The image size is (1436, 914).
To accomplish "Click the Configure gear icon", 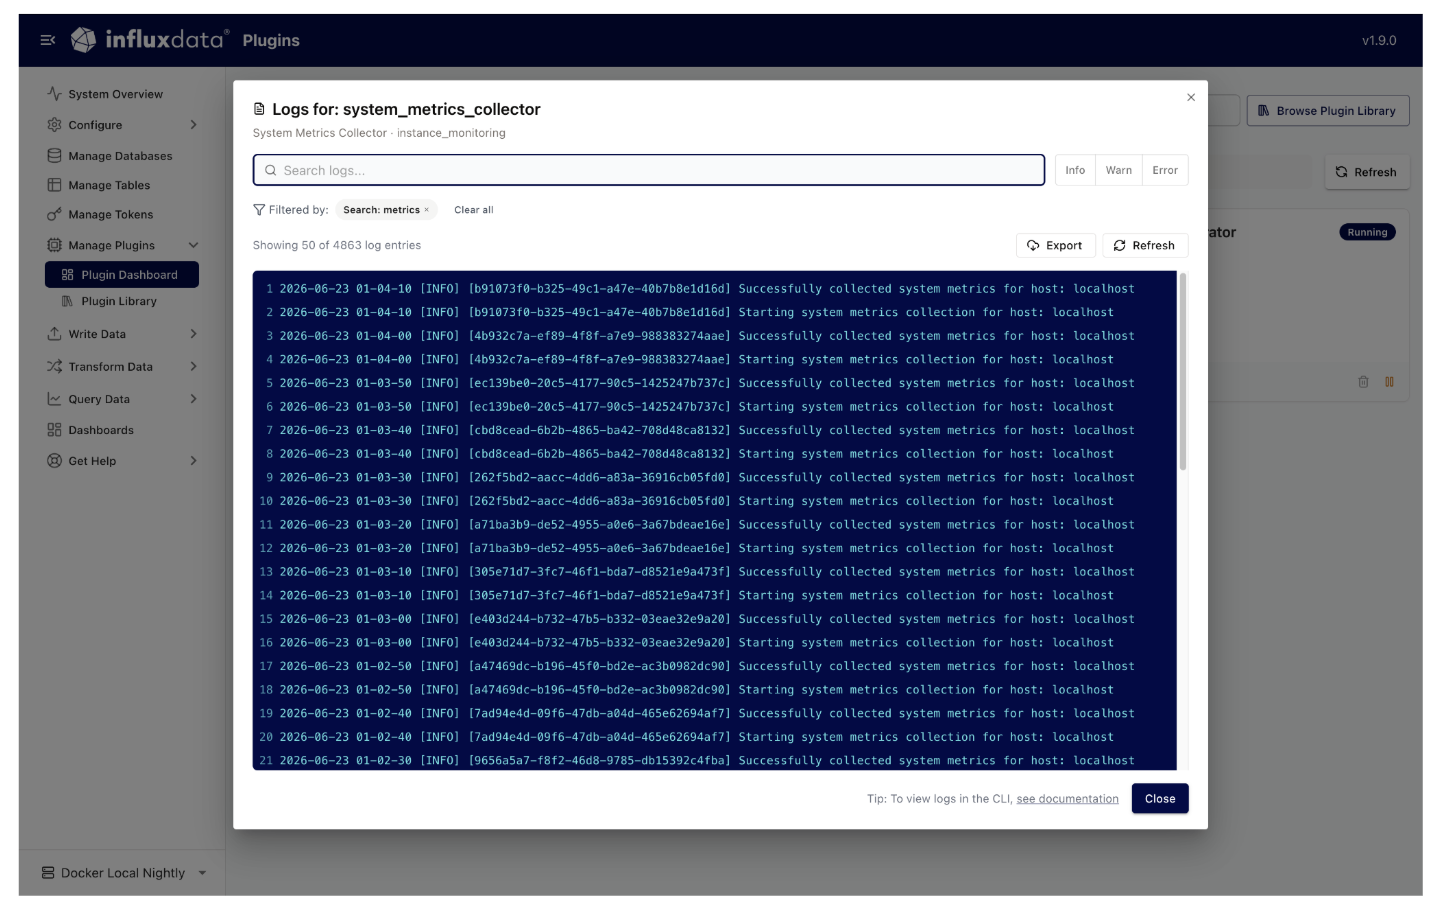I will click(x=54, y=125).
